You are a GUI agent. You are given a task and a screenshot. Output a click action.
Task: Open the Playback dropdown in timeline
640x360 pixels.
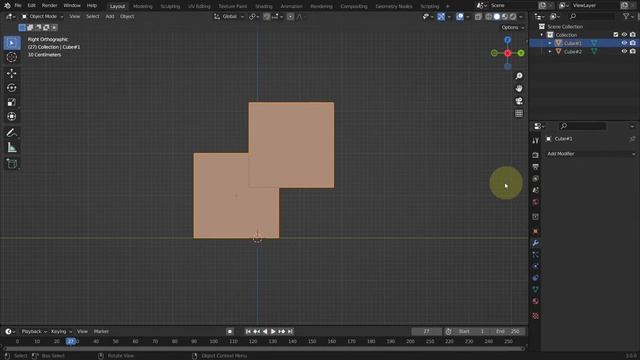(34, 331)
